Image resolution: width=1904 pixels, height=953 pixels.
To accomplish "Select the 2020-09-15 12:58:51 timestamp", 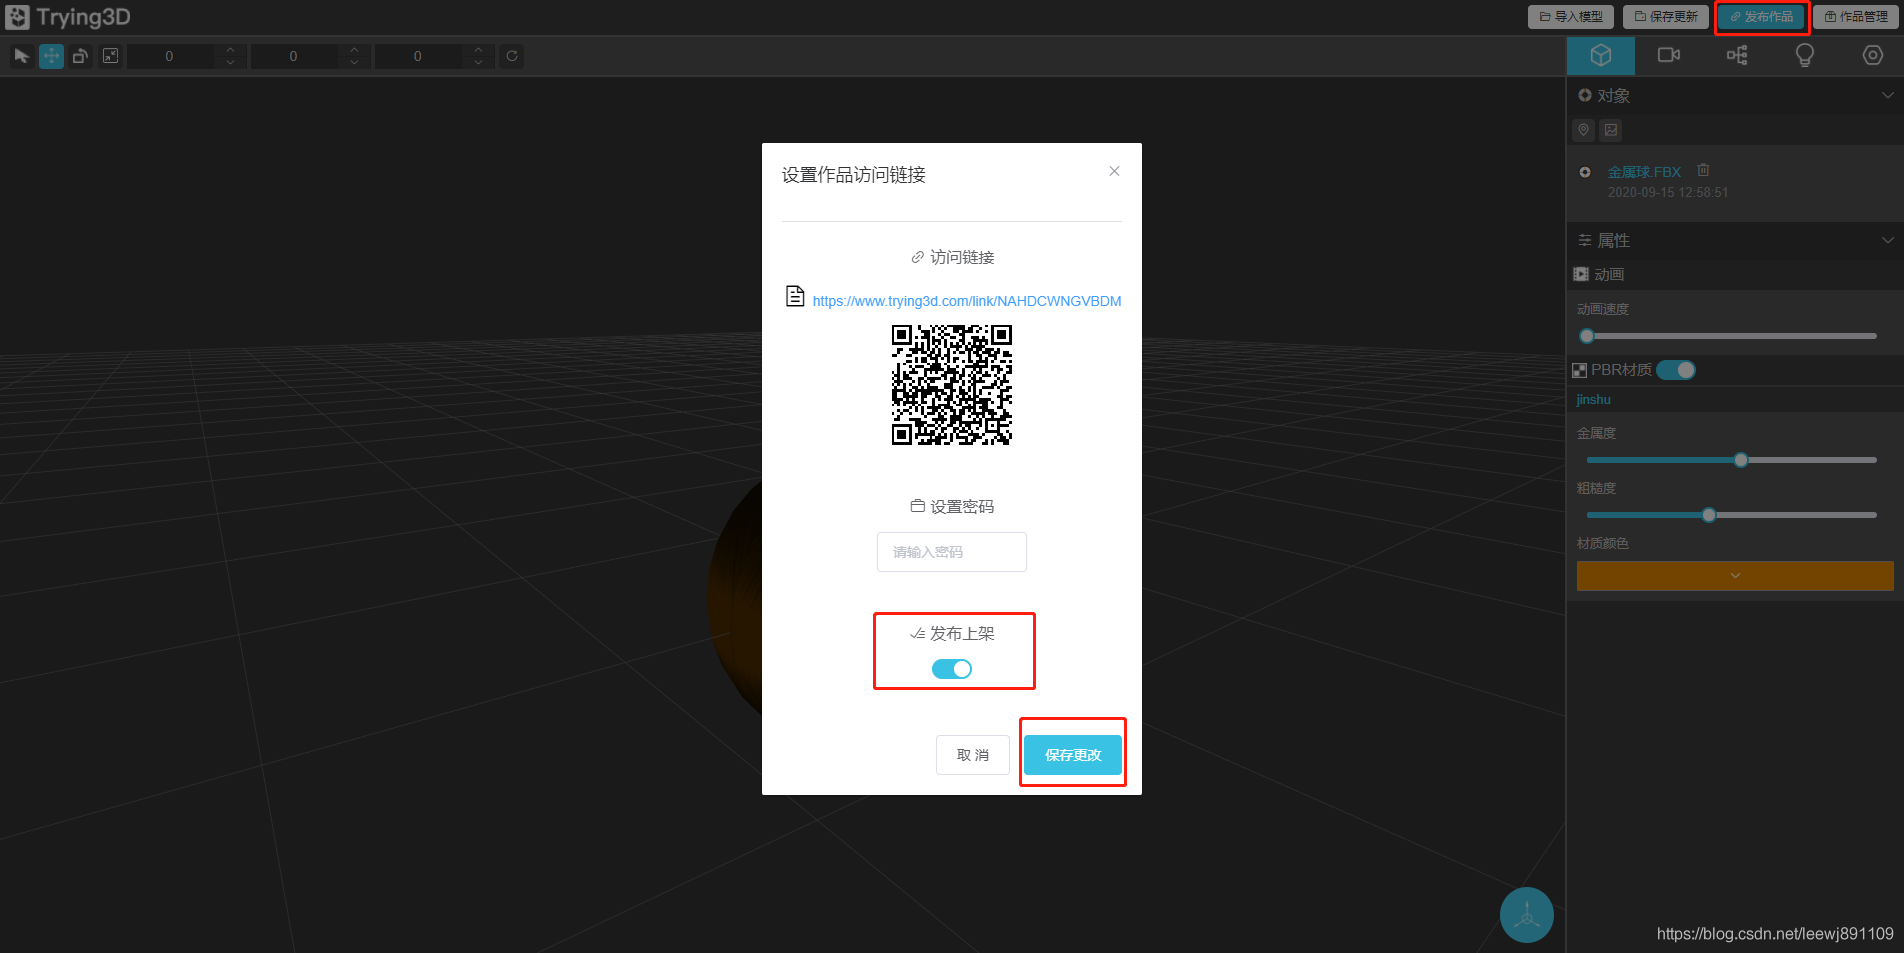I will (x=1668, y=192).
